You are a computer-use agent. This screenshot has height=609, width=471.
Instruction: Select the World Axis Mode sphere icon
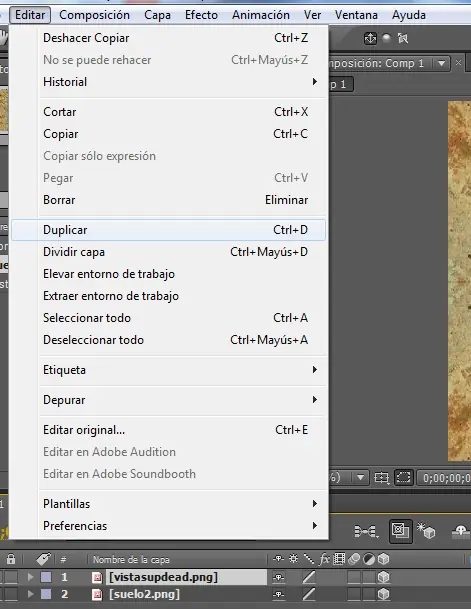pyautogui.click(x=386, y=38)
